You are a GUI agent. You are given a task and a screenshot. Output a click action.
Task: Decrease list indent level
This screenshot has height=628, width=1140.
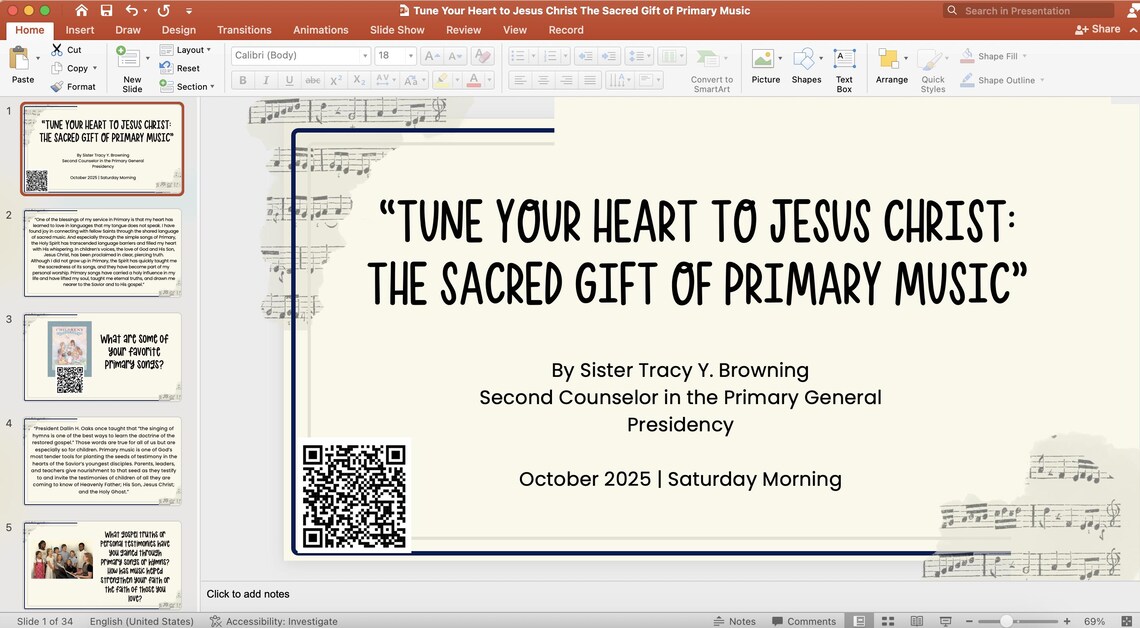pos(585,56)
